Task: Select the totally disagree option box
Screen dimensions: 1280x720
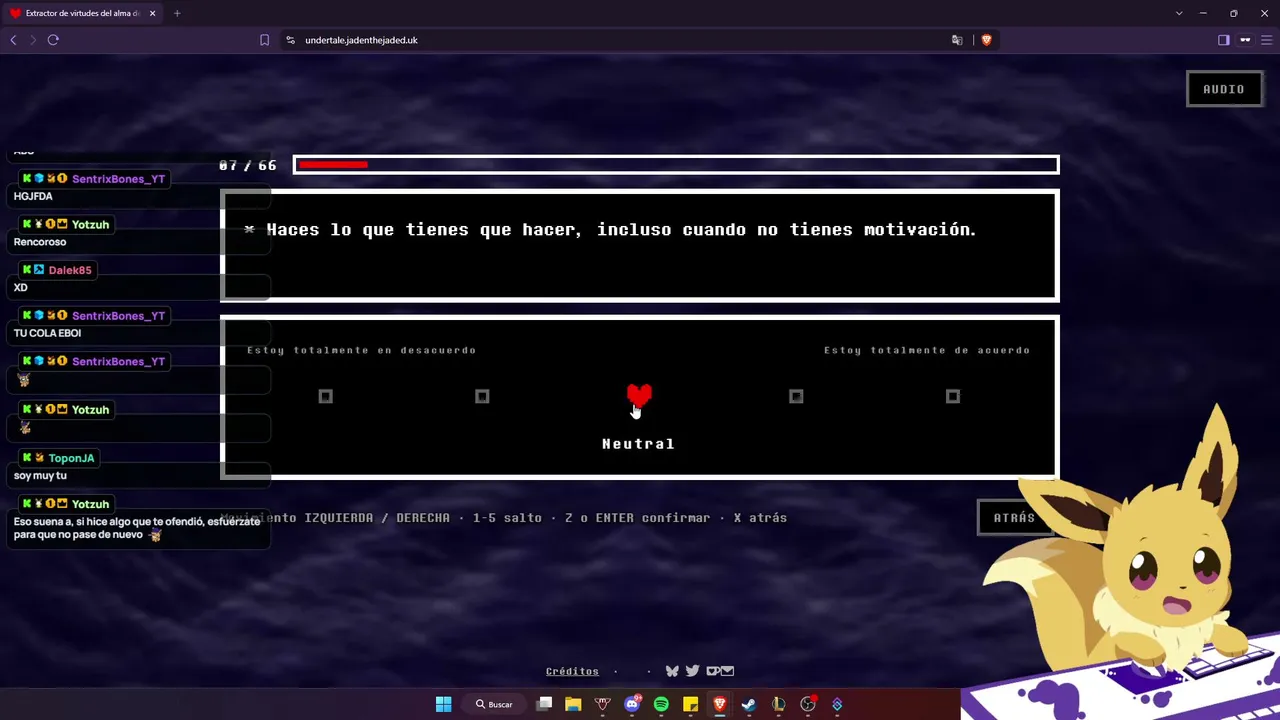Action: tap(325, 397)
